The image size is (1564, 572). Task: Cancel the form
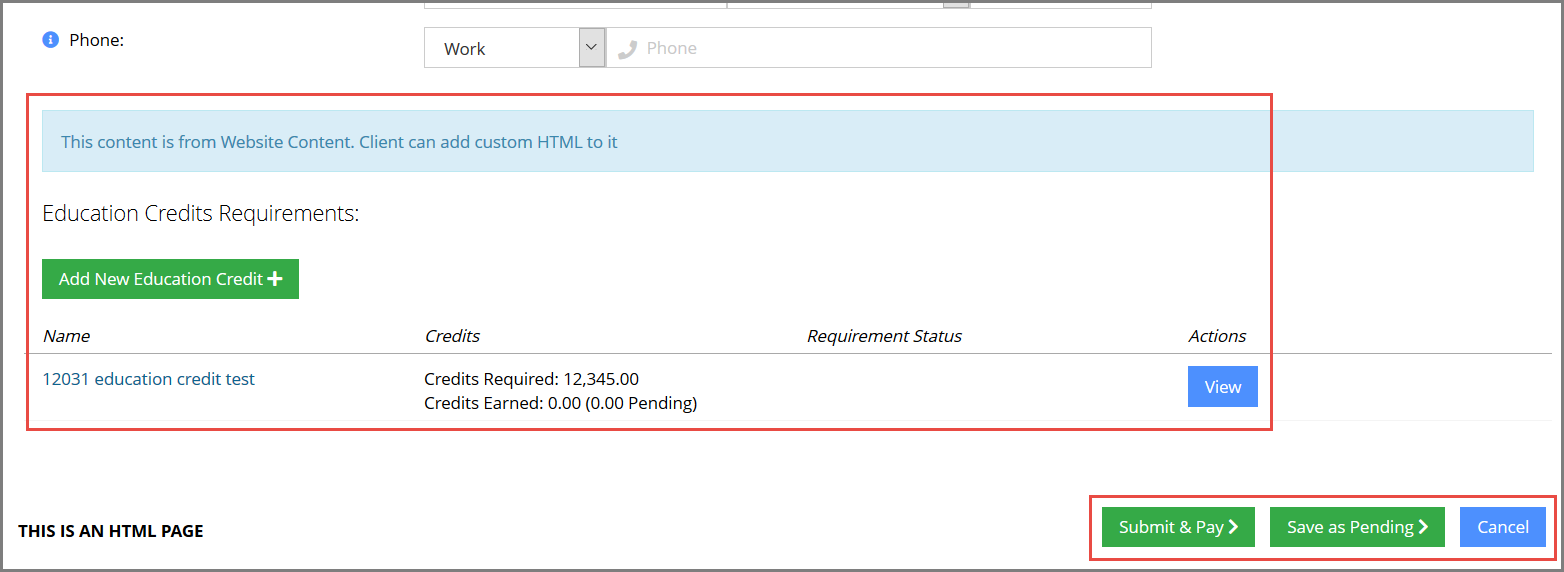[x=1503, y=527]
